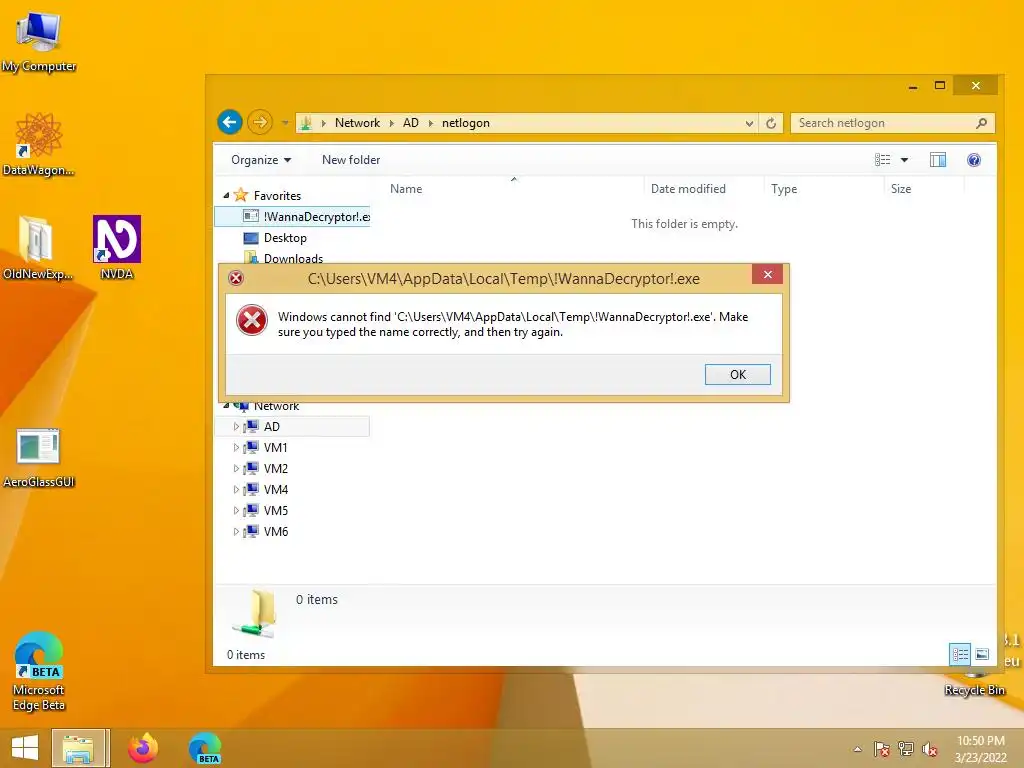Screen dimensions: 1024x768
Task: Toggle the preview pane button
Action: (x=938, y=160)
